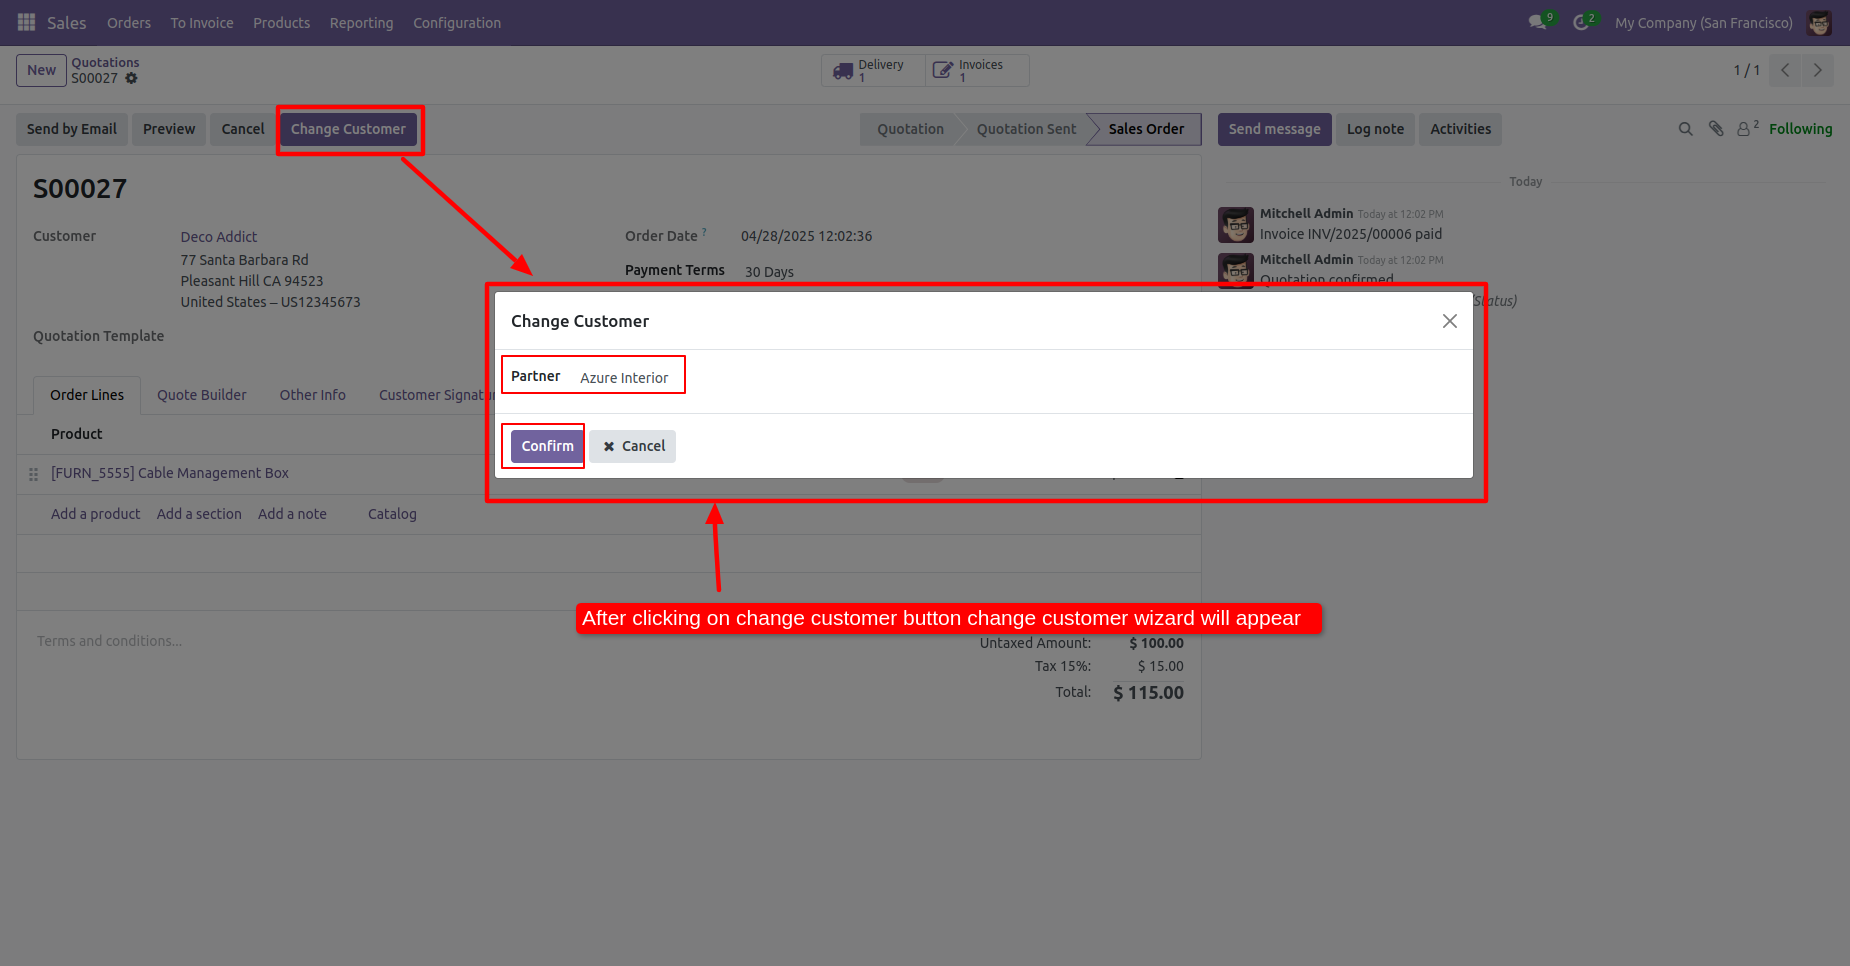
Task: Click the user avatar in top bar
Action: click(1819, 22)
